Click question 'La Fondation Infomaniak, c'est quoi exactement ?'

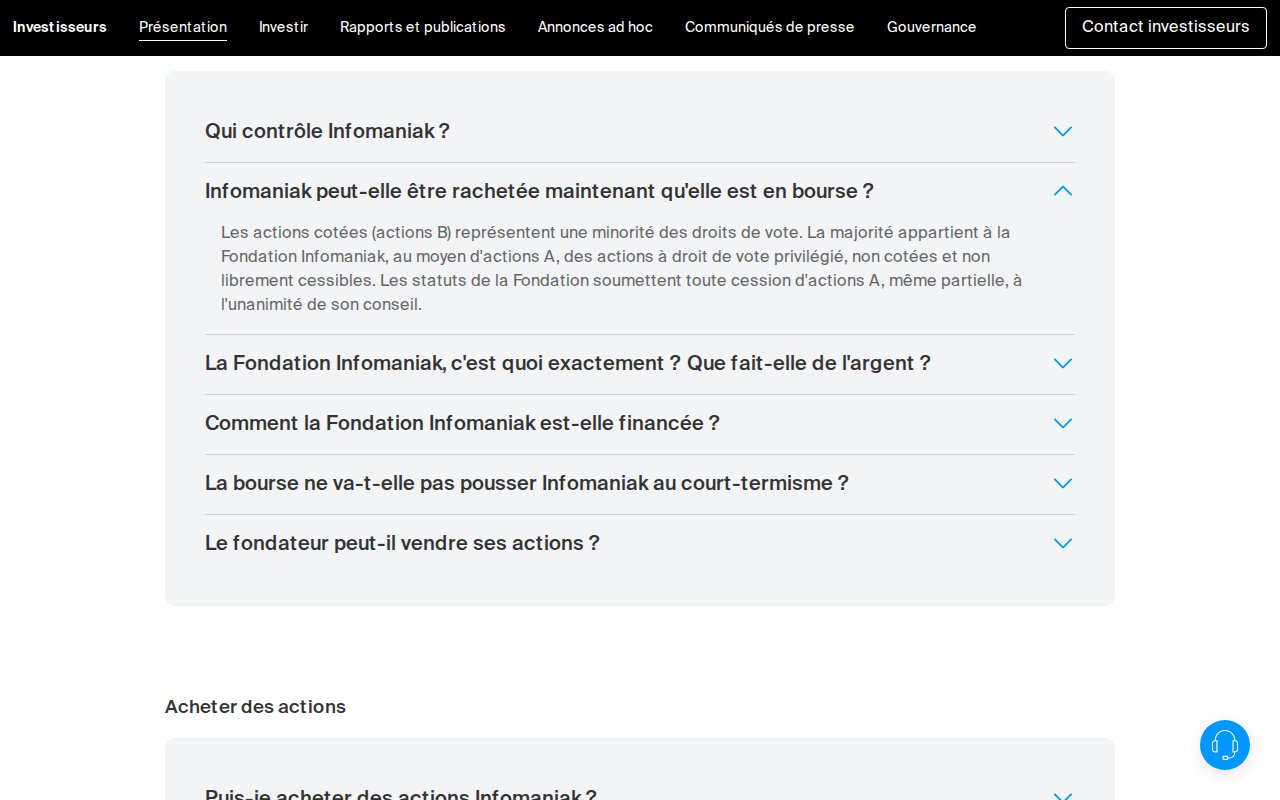(568, 363)
